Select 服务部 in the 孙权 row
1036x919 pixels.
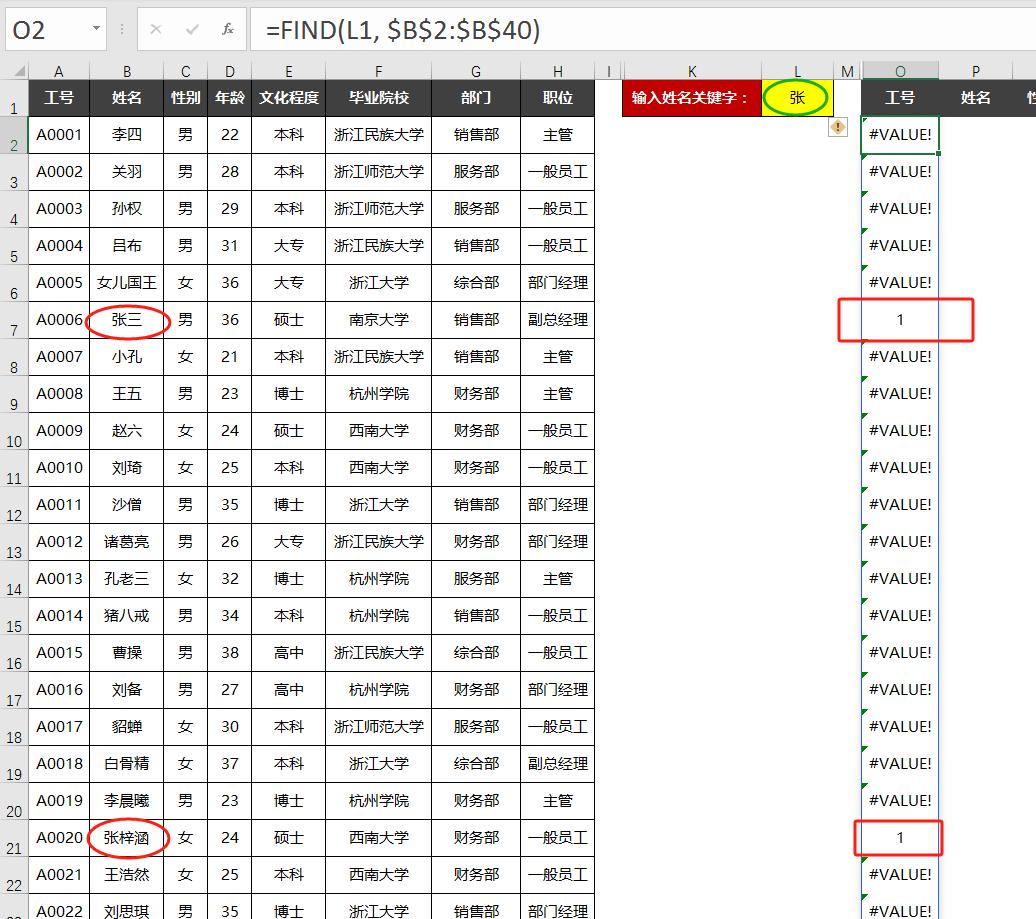tap(476, 209)
